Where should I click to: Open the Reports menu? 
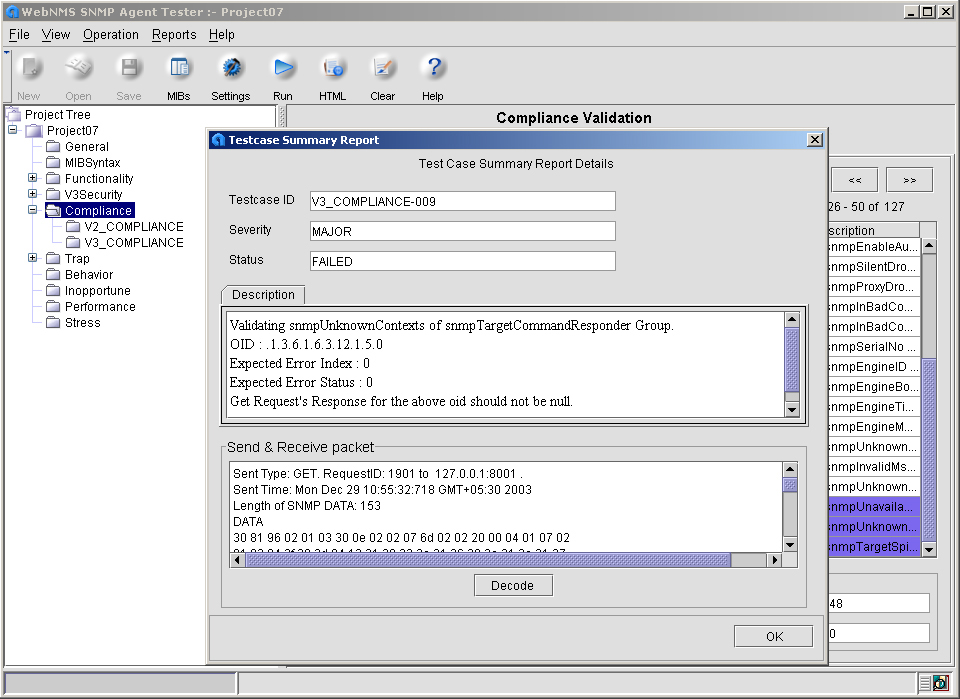[174, 35]
